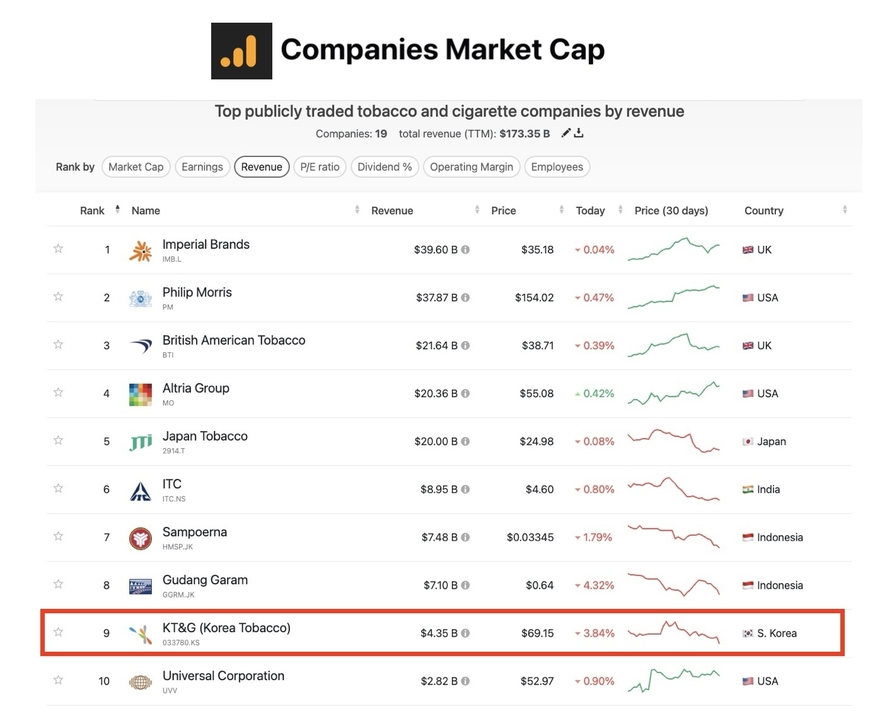Image resolution: width=875 pixels, height=716 pixels.
Task: Click info icon next to $39.60 B revenue
Action: pyautogui.click(x=465, y=249)
